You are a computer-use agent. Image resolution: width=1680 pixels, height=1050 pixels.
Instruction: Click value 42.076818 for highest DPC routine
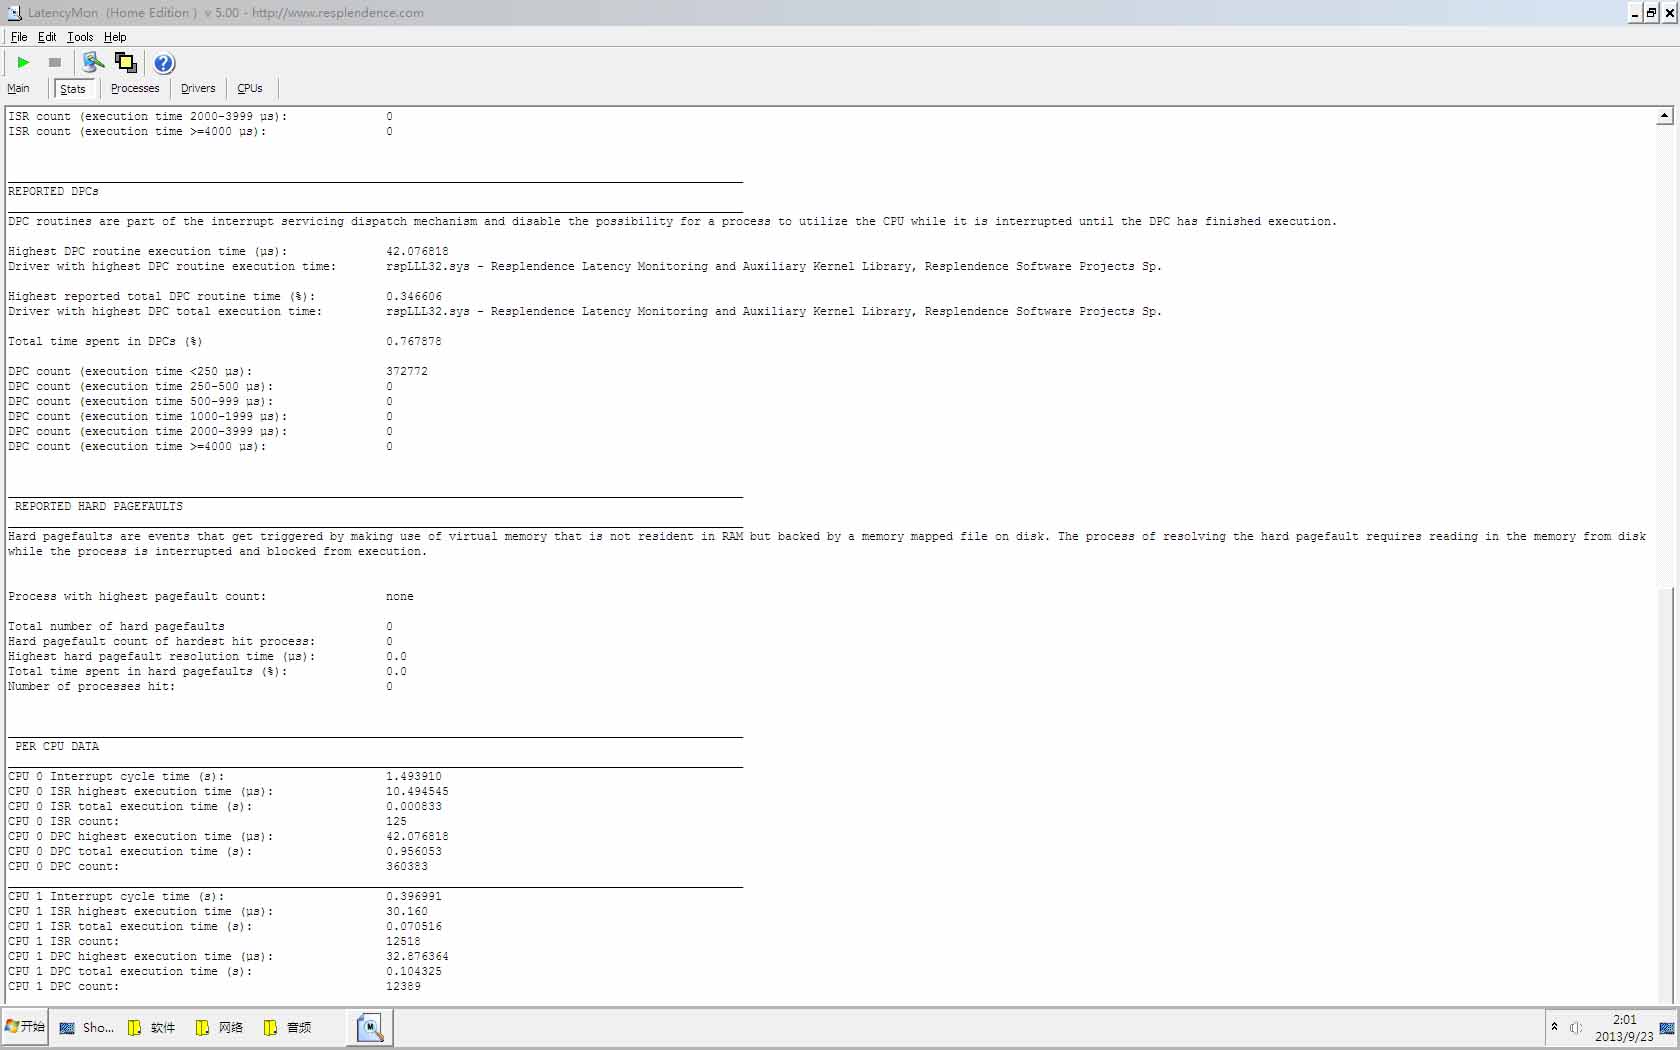click(x=417, y=251)
